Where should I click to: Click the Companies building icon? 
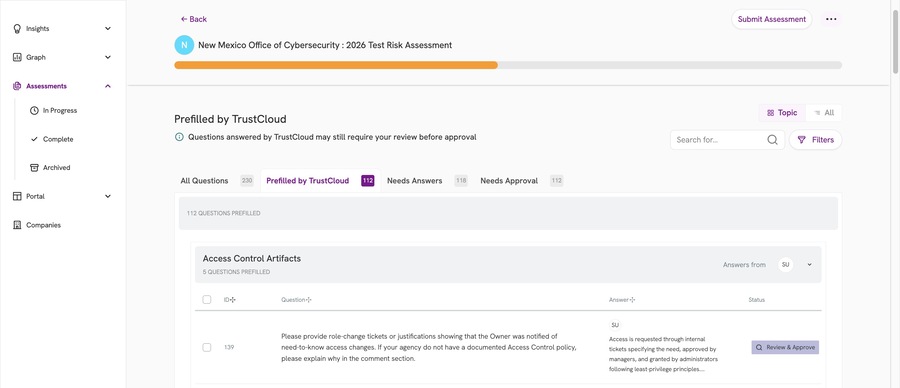pos(17,225)
